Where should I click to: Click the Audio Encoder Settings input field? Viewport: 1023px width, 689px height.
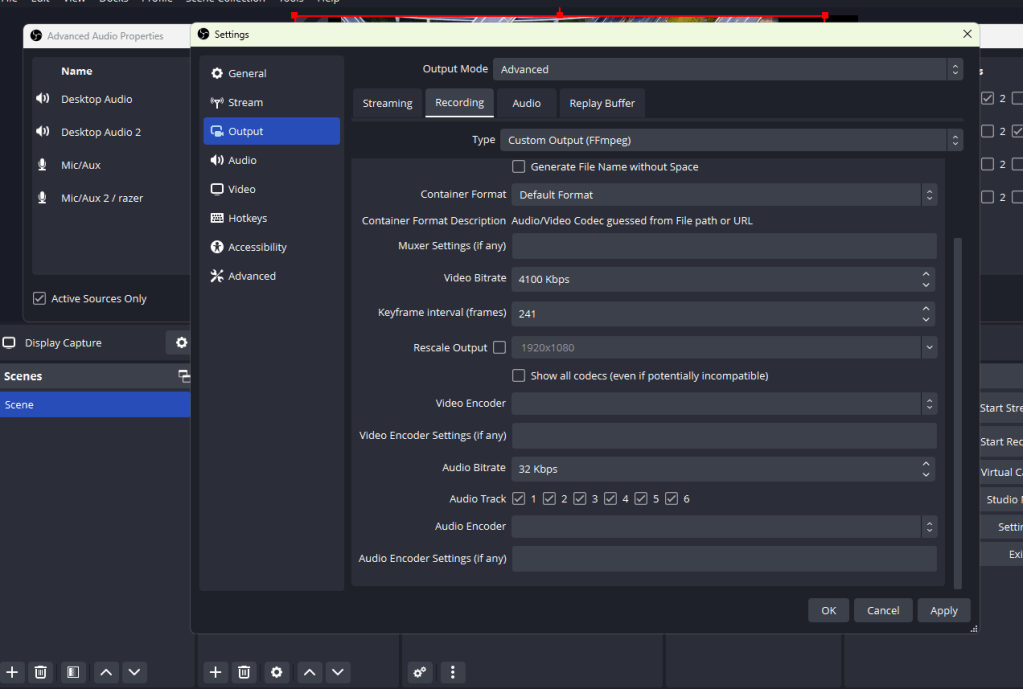tap(724, 559)
